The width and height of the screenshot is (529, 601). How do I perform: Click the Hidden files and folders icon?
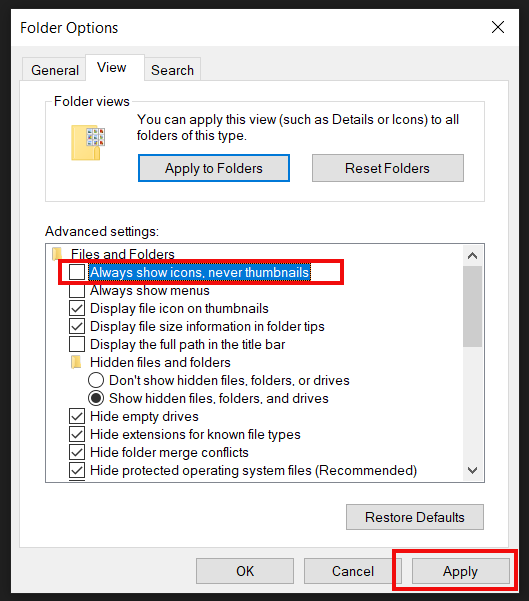click(x=76, y=362)
